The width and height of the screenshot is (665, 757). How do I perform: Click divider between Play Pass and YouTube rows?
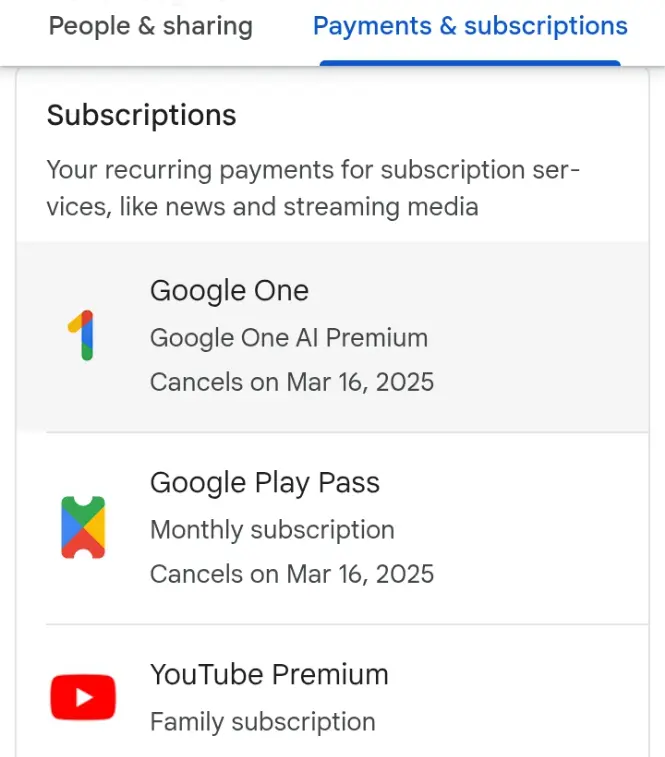click(347, 624)
